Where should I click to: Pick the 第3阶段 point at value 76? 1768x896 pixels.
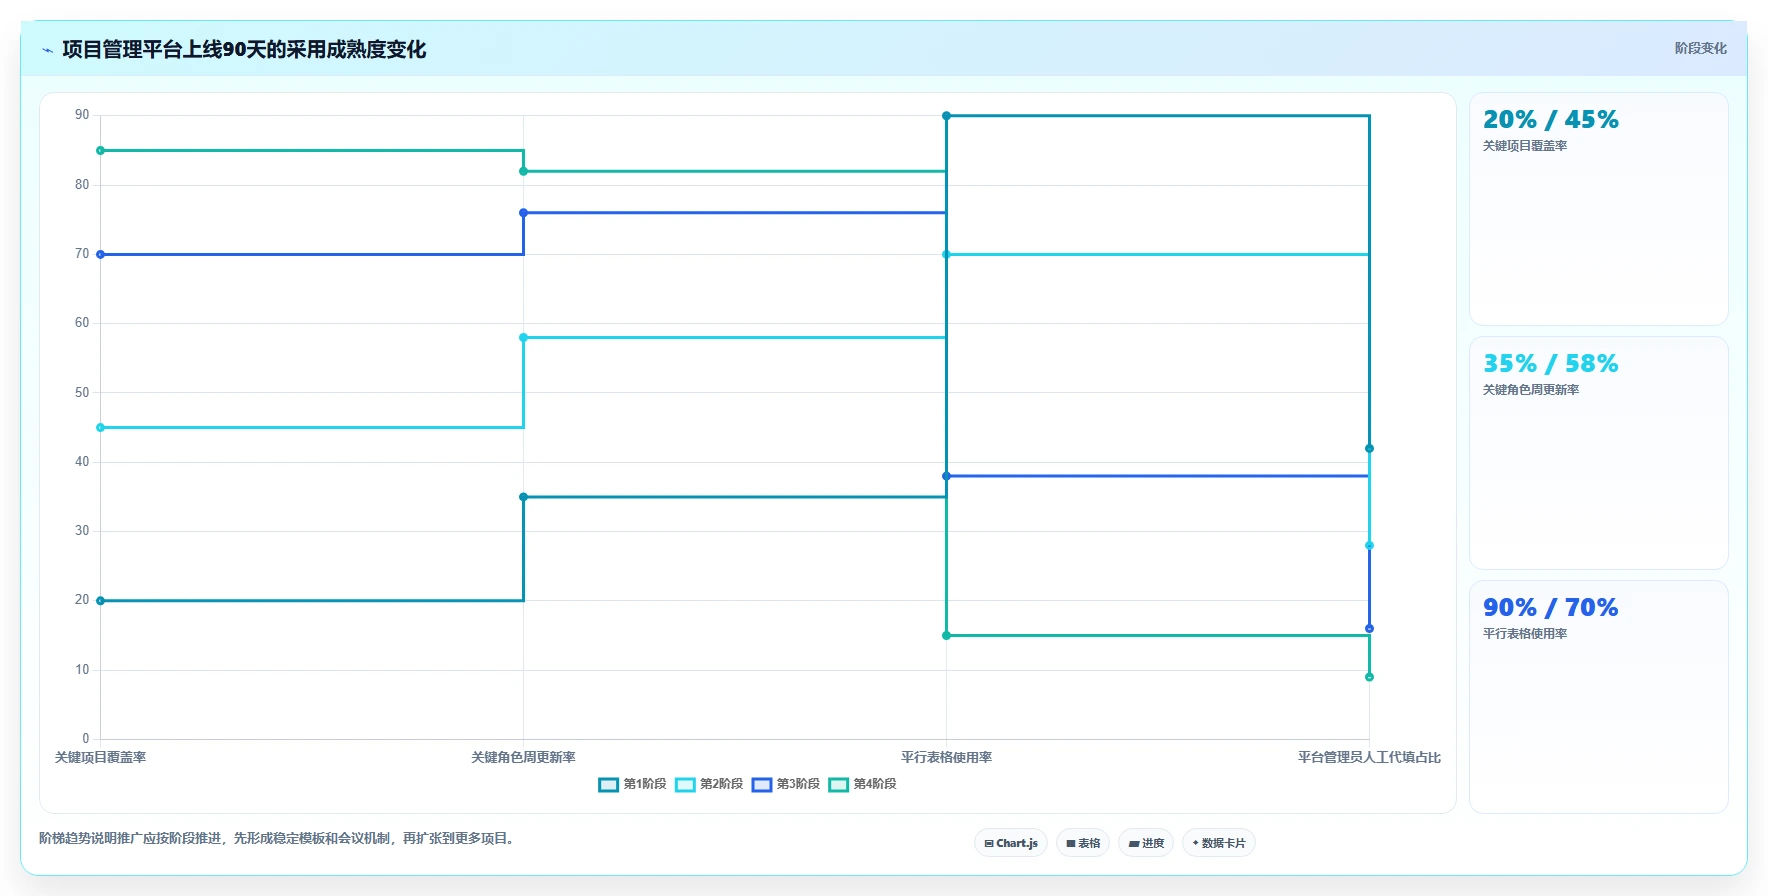click(x=523, y=213)
